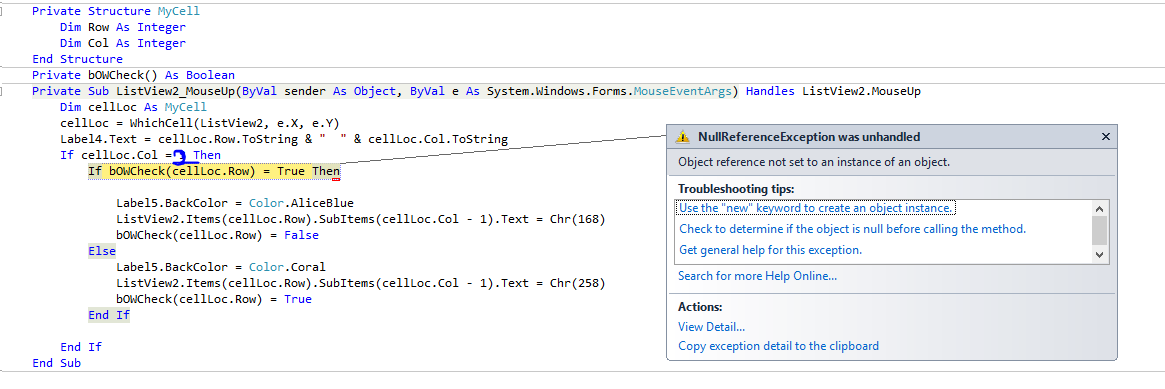The height and width of the screenshot is (389, 1165).
Task: Open "Get general help for this exception"
Action: click(770, 250)
